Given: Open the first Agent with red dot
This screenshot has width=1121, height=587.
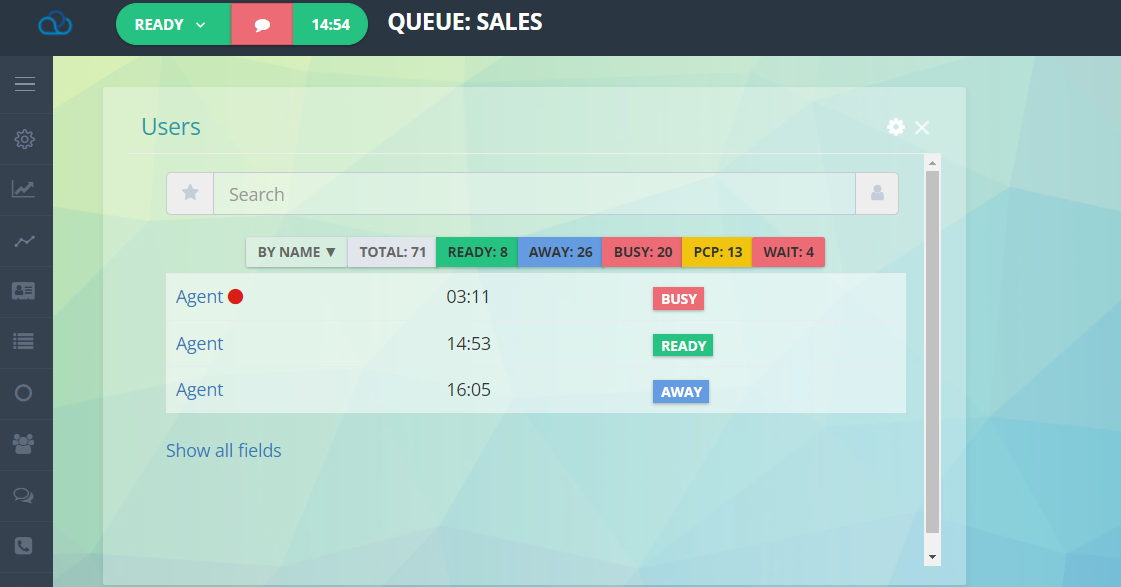Looking at the screenshot, I should pos(200,297).
